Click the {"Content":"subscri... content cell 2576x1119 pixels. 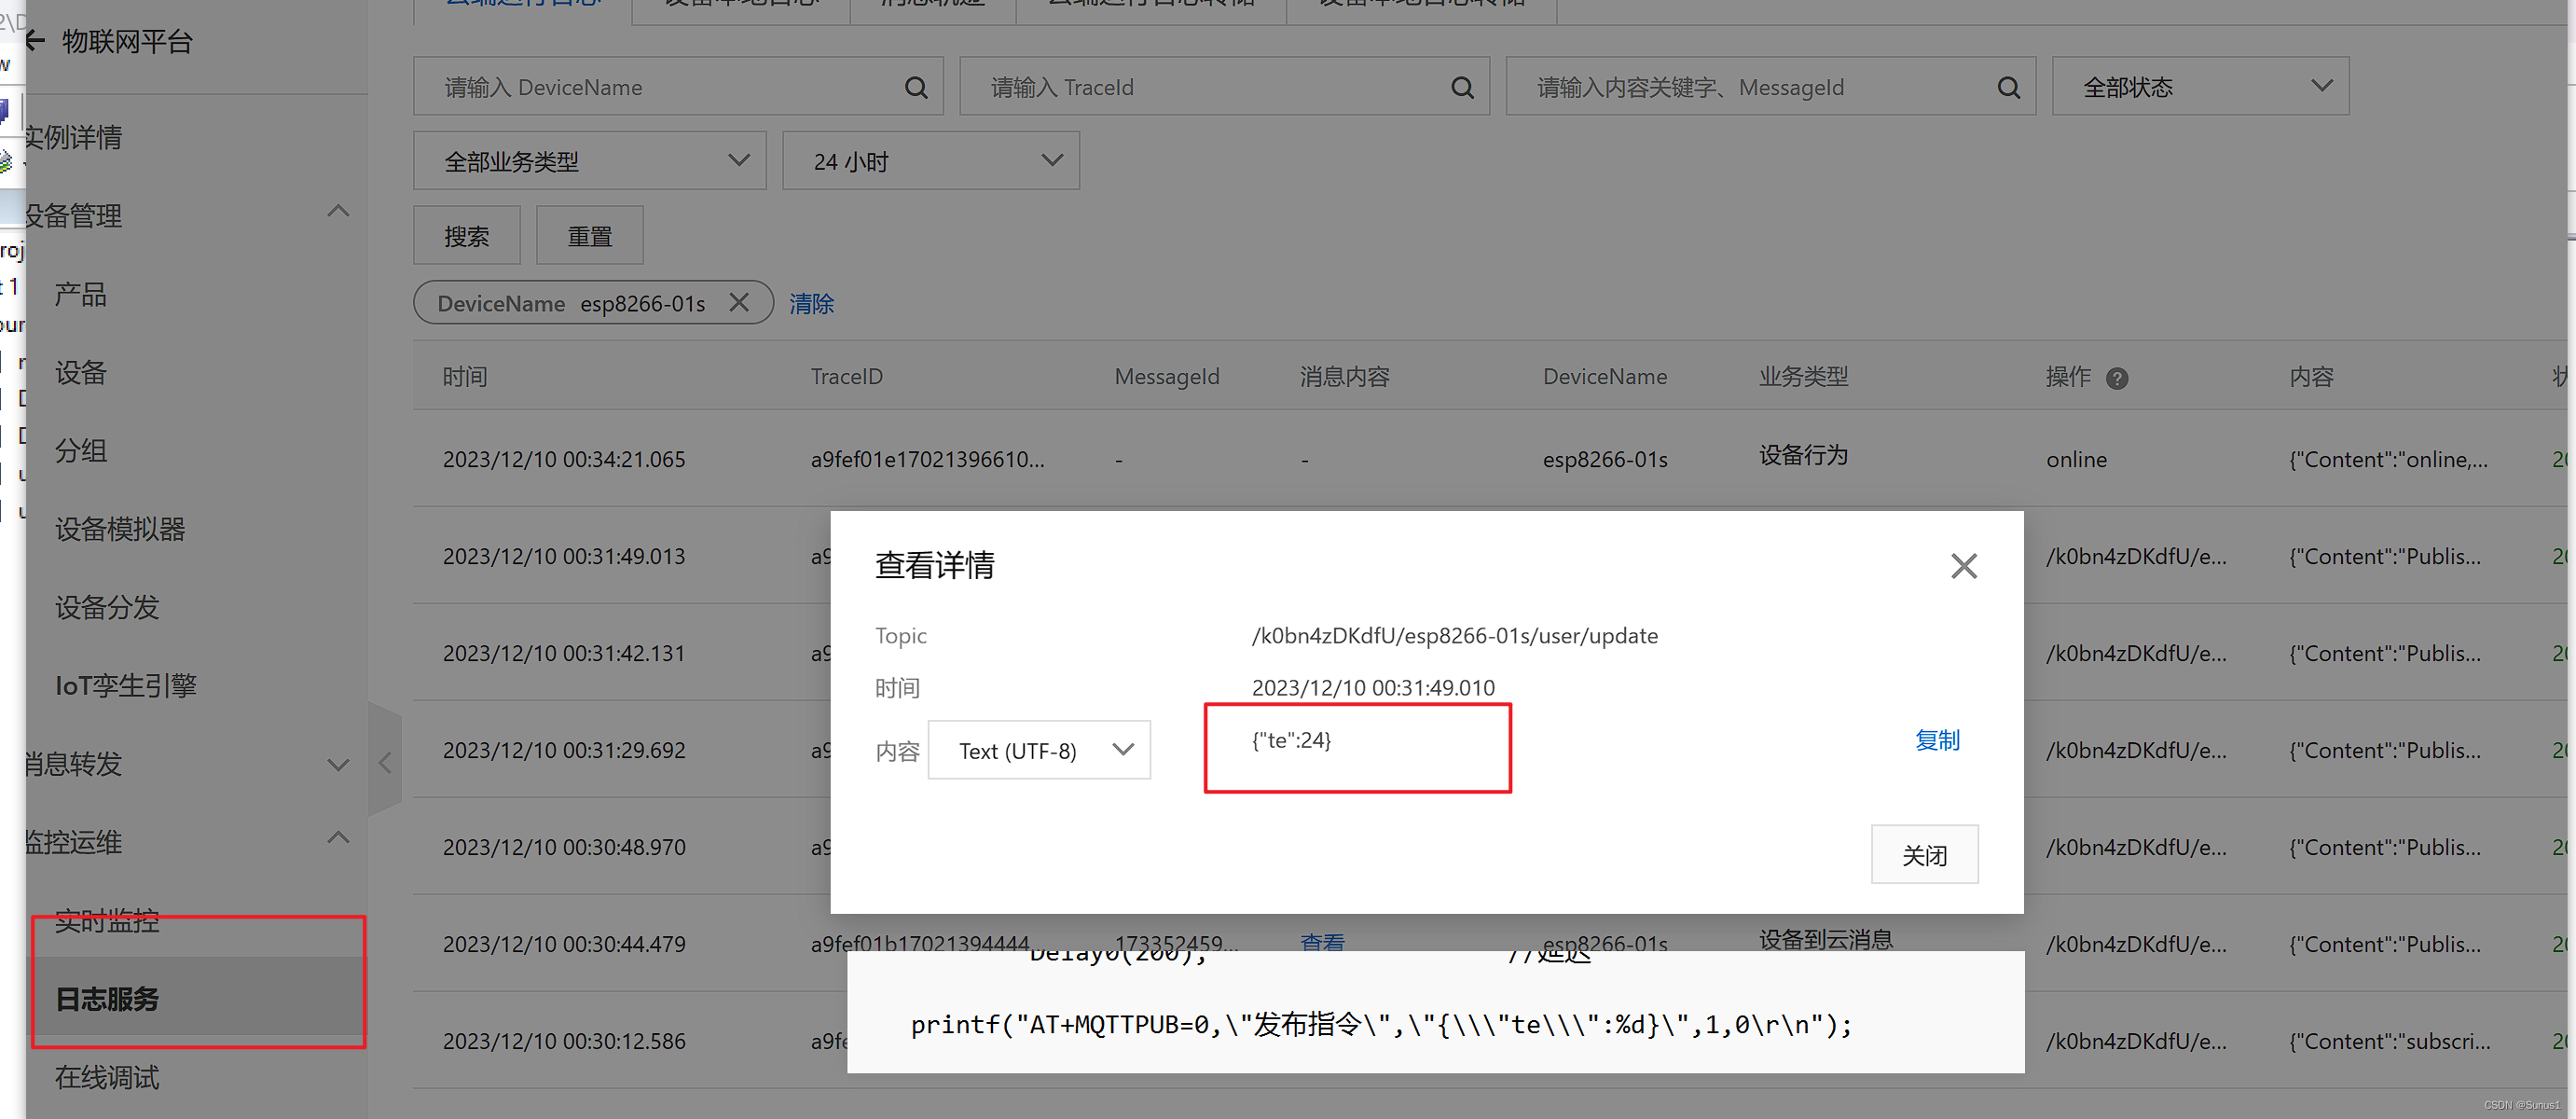[2390, 1042]
